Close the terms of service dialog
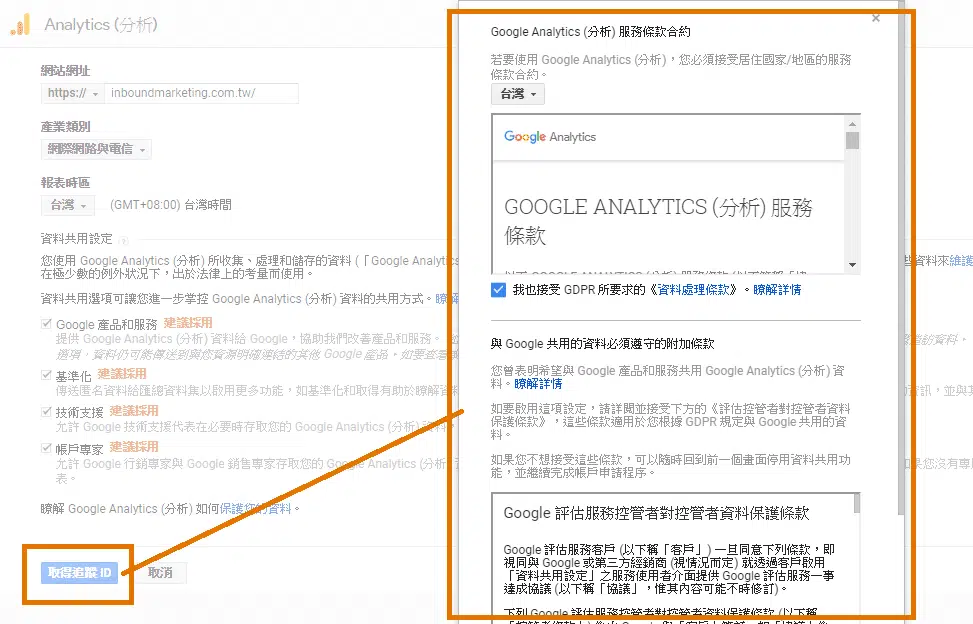The width and height of the screenshot is (973, 624). [x=876, y=19]
